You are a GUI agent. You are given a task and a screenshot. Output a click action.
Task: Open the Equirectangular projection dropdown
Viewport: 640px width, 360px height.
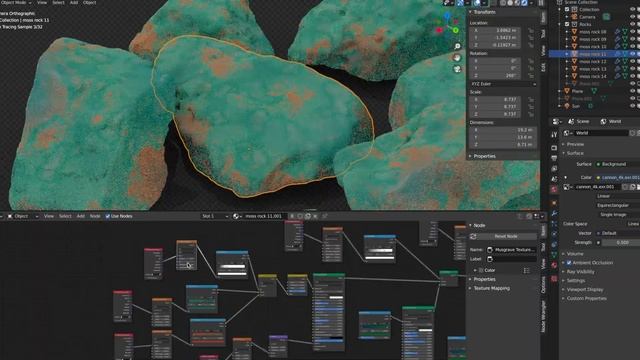(618, 205)
